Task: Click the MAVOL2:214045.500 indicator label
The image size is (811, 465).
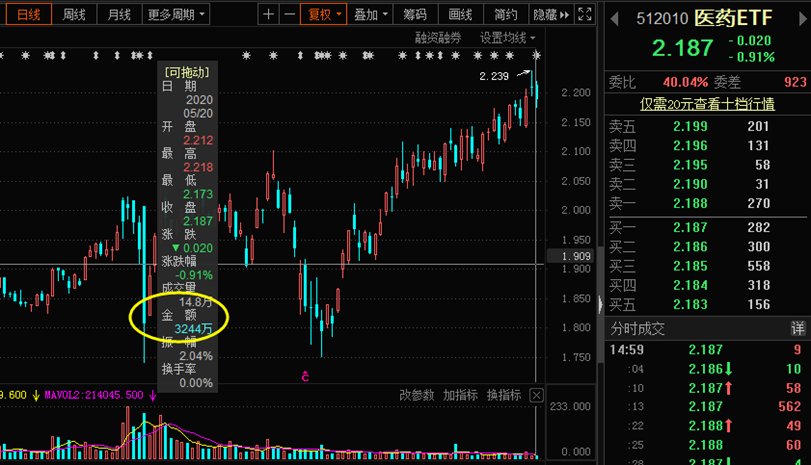Action: pyautogui.click(x=94, y=396)
